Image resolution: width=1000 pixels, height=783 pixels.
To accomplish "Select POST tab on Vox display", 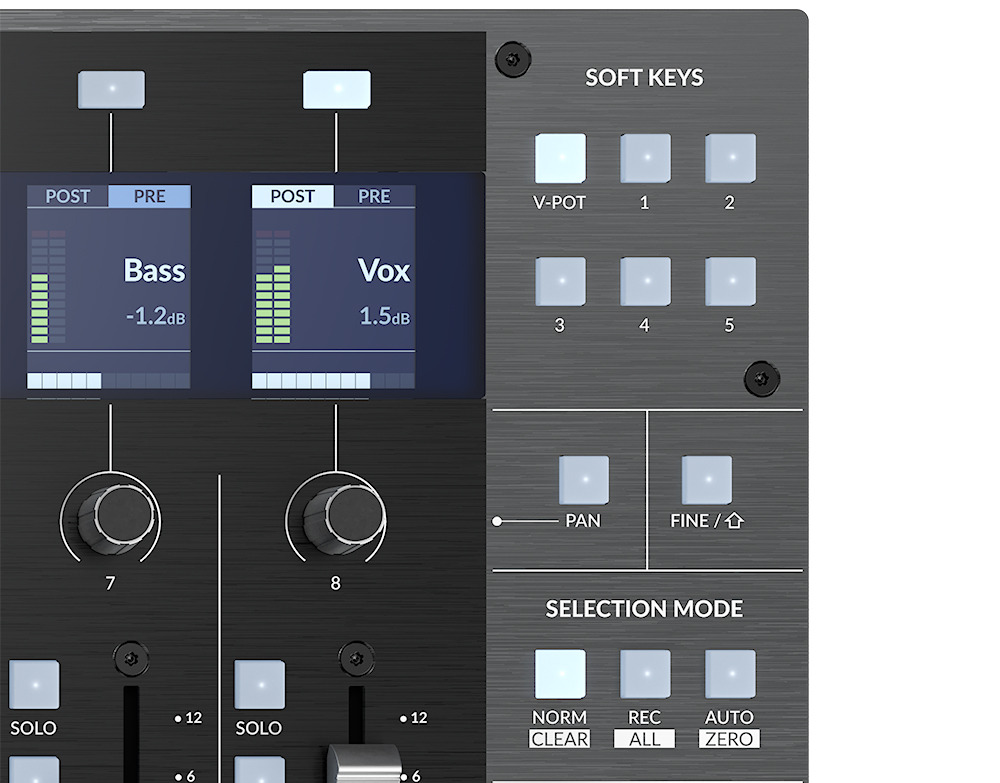I will (x=293, y=196).
